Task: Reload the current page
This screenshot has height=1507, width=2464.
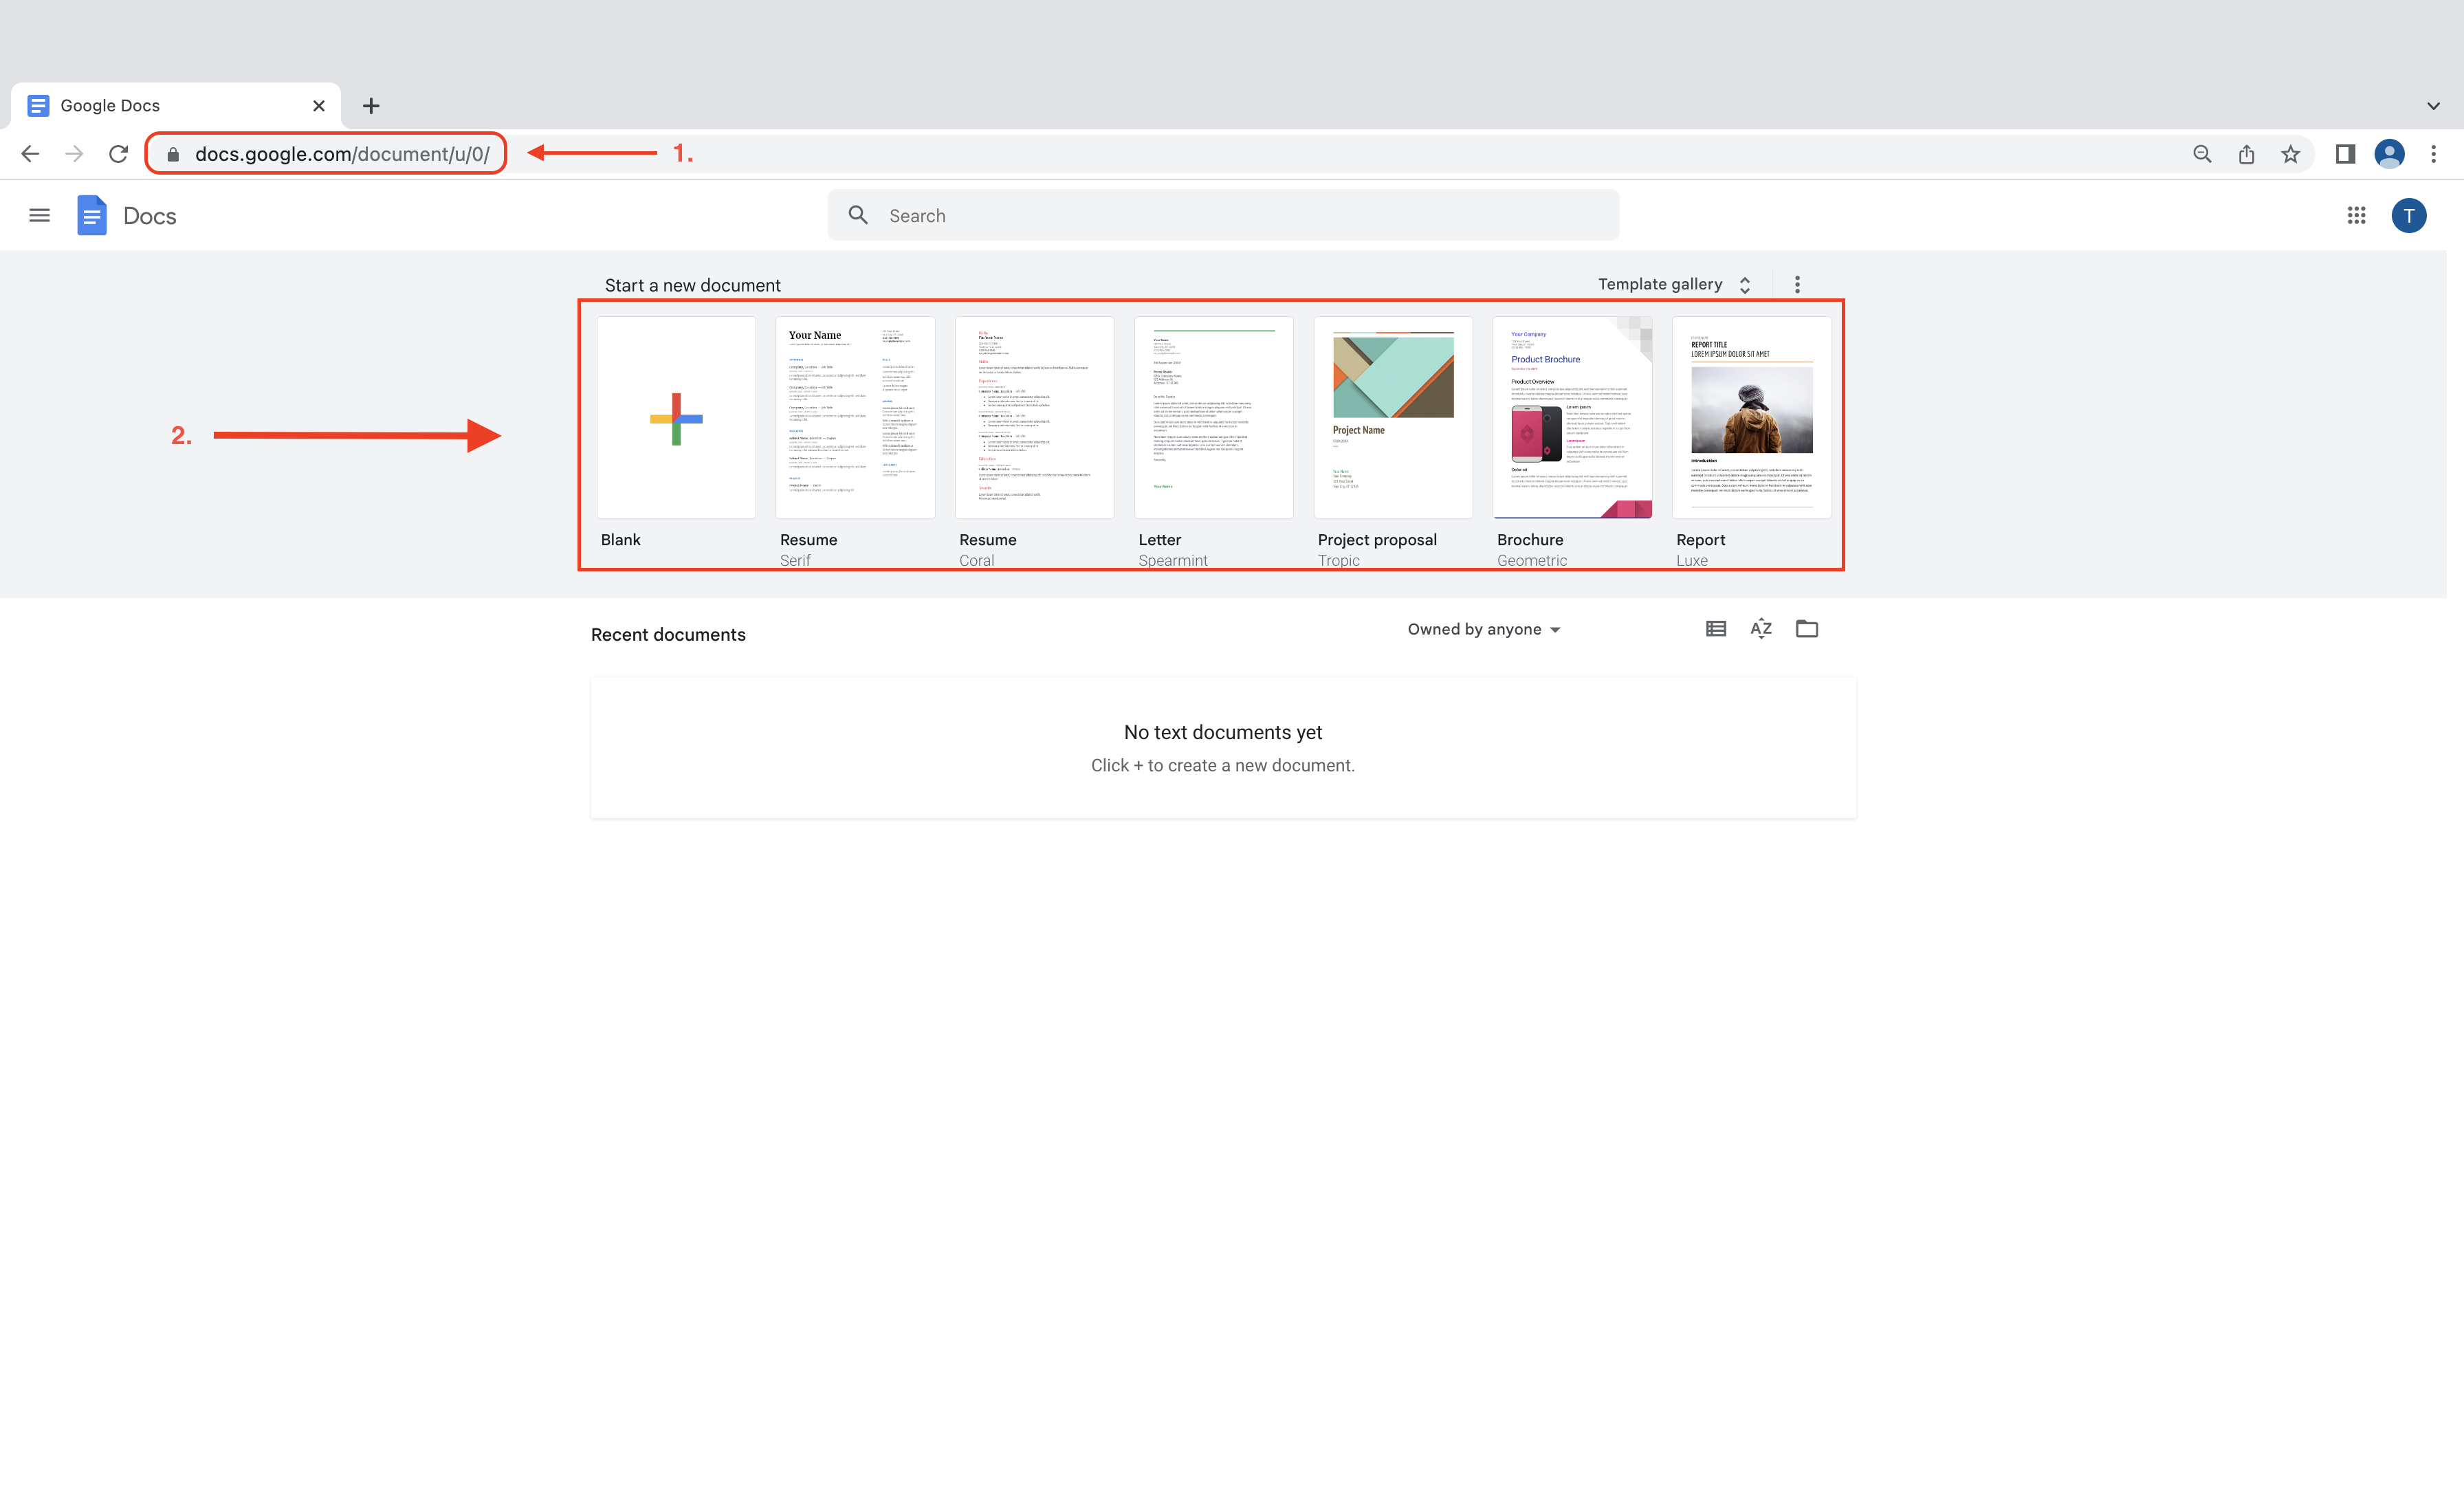Action: pos(118,154)
